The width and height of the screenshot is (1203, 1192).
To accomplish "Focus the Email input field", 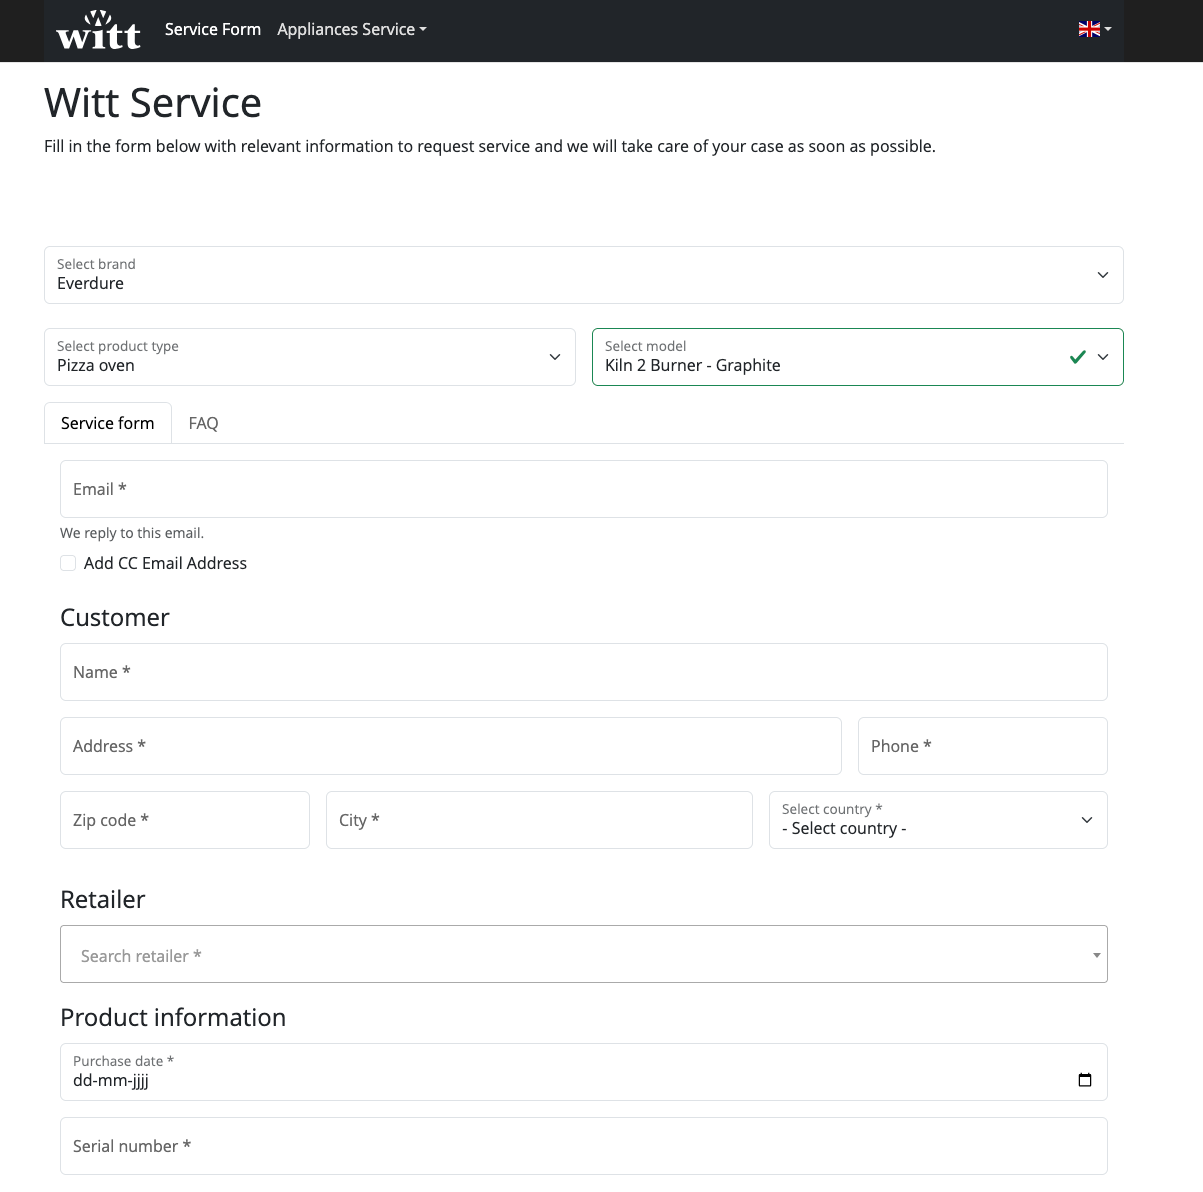I will (x=583, y=489).
